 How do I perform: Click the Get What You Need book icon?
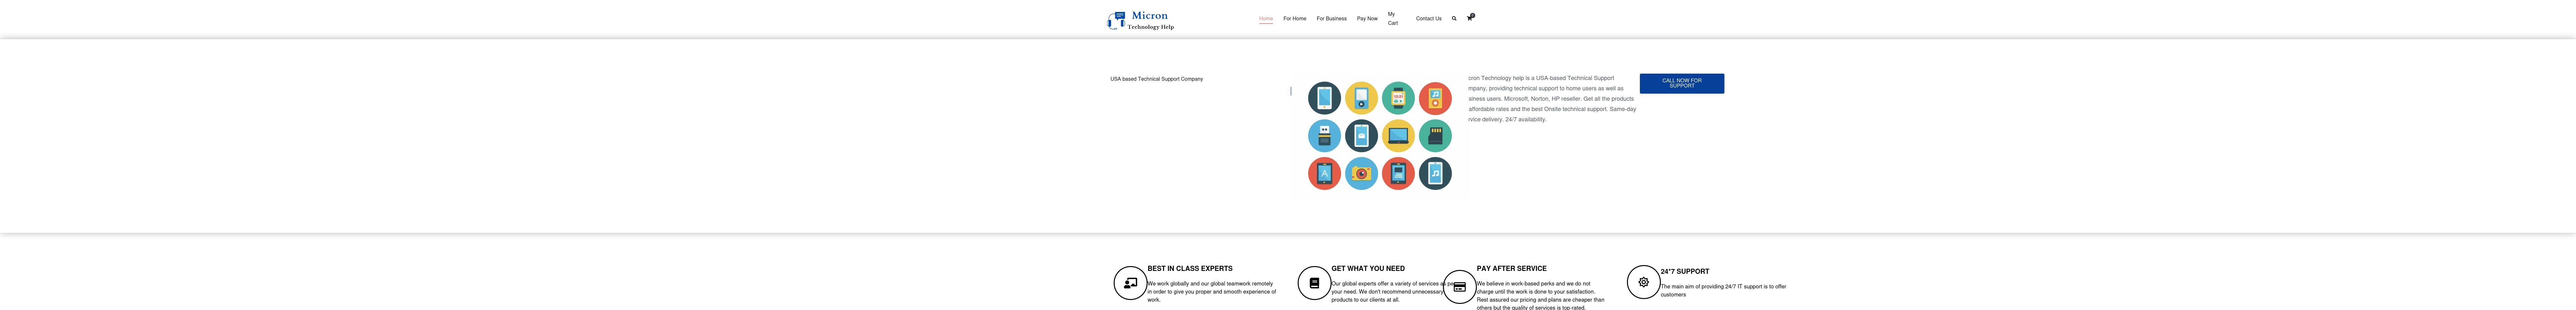(1314, 283)
